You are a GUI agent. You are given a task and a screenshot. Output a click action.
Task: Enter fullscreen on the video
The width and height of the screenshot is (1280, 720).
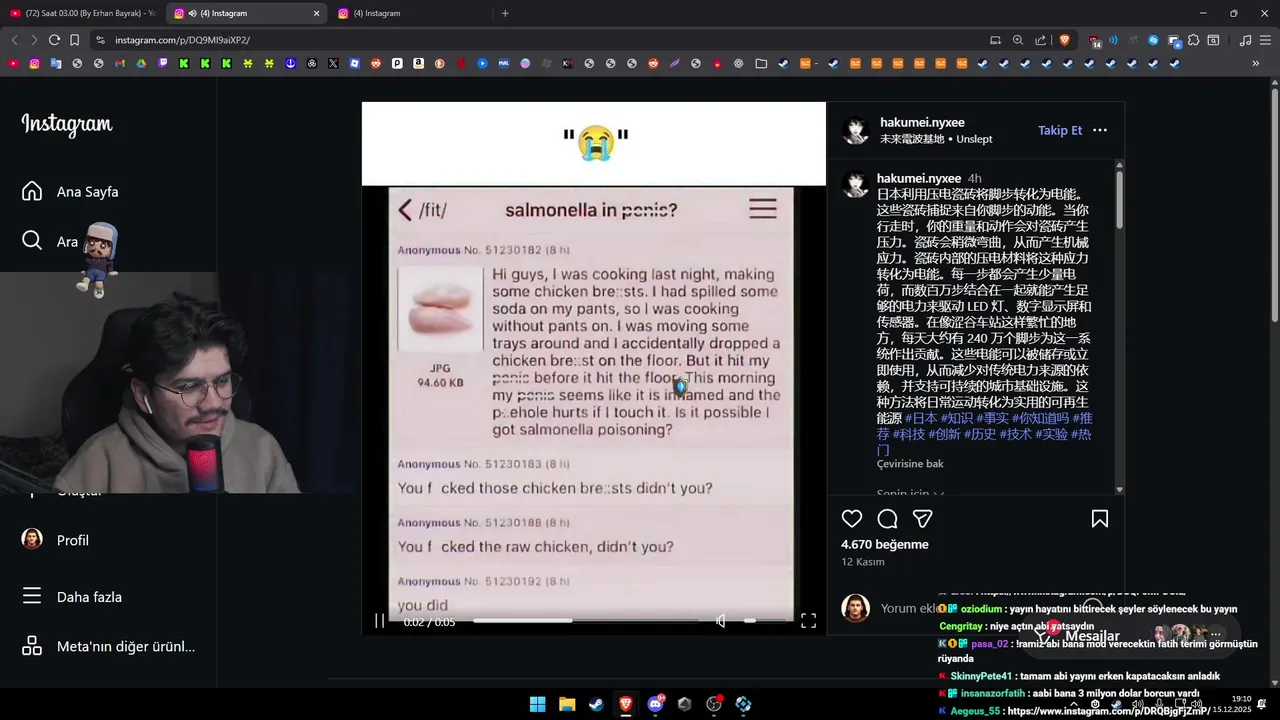(808, 621)
